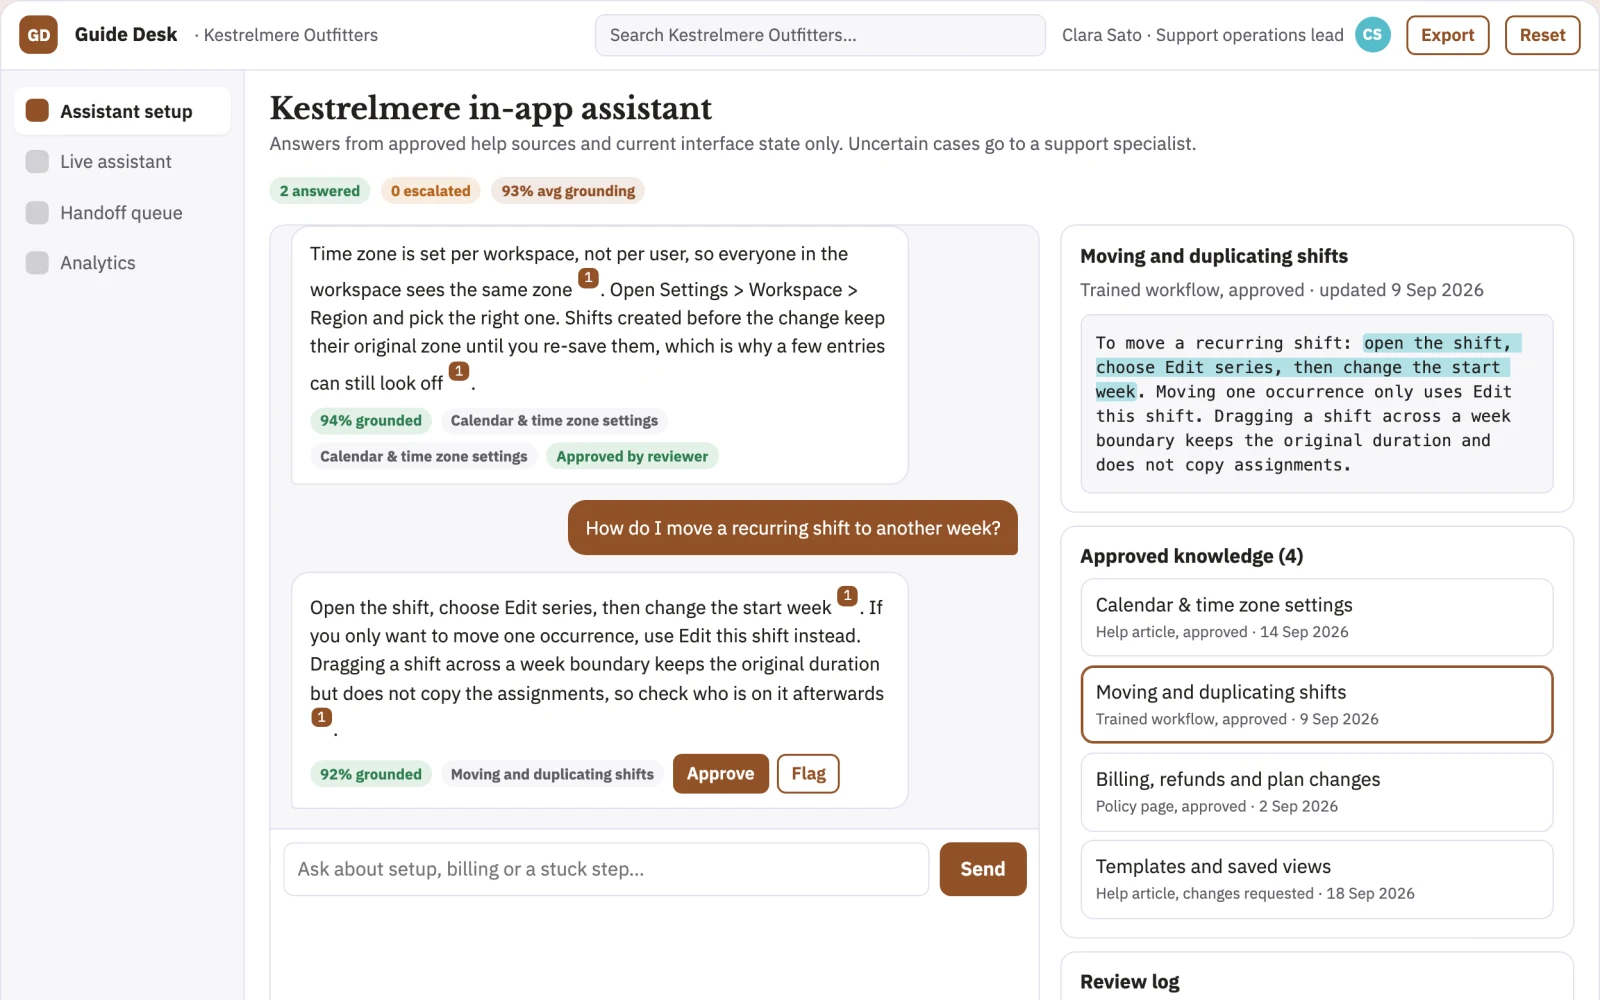Click the Approved by reviewer chip

click(632, 456)
